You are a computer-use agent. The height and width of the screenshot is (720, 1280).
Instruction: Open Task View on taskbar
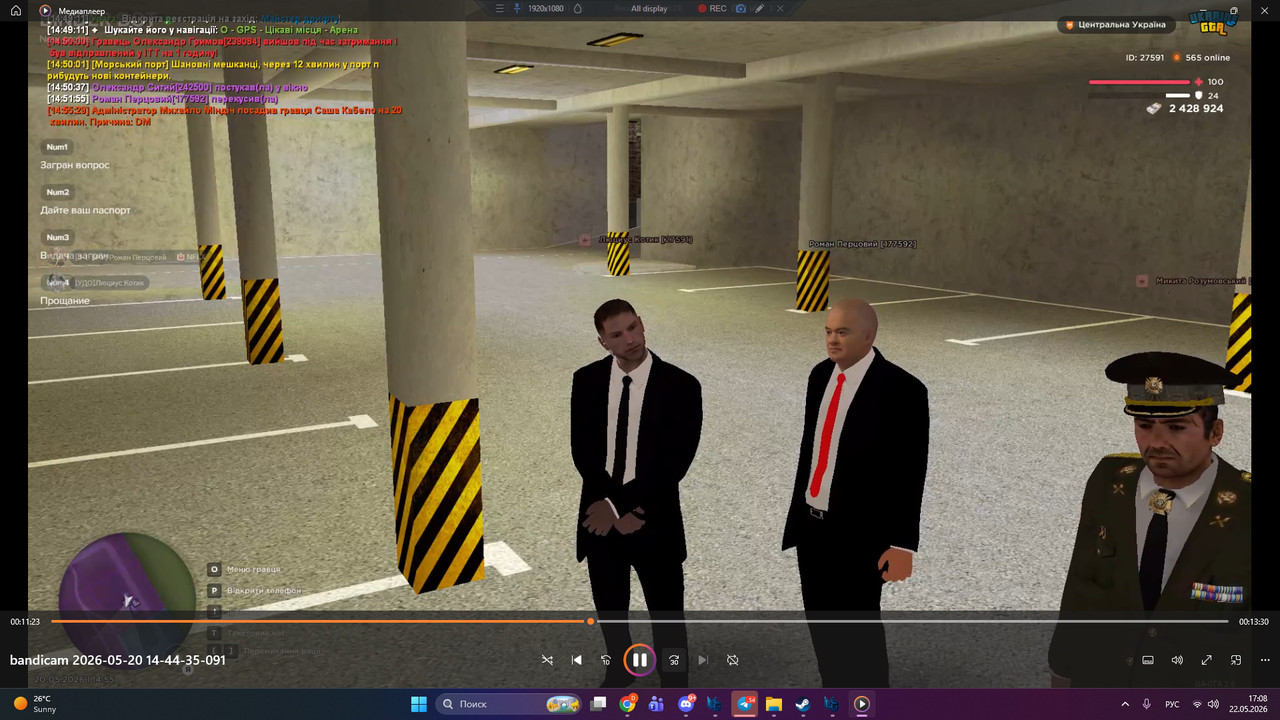coord(598,704)
